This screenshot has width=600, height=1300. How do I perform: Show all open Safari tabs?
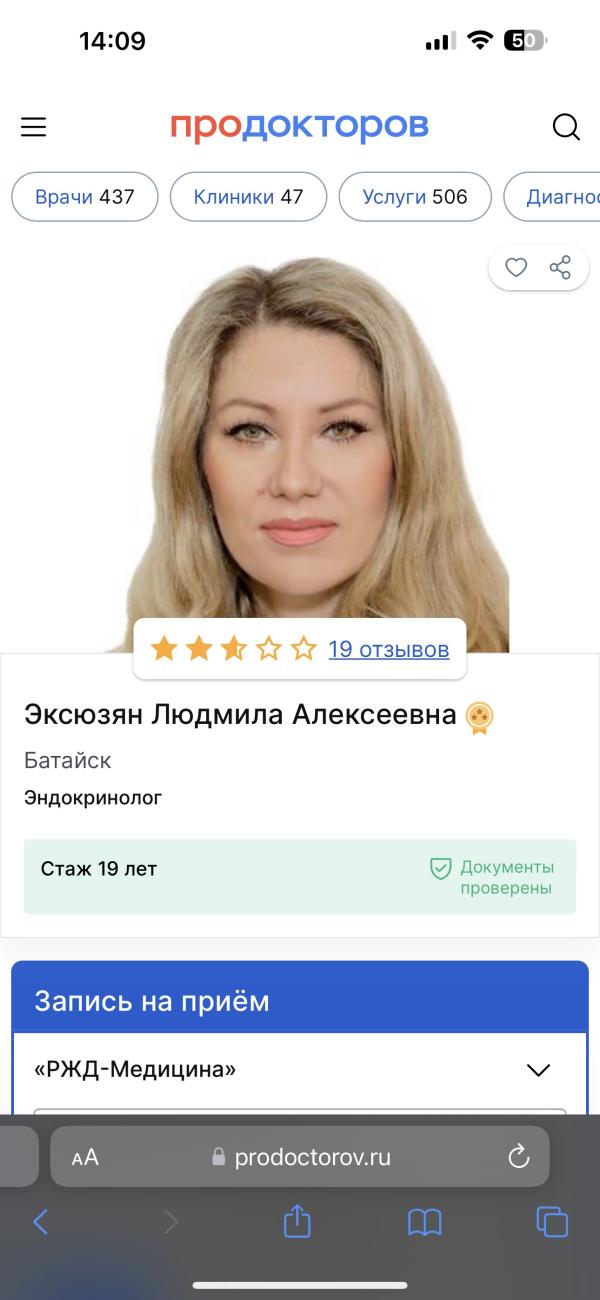click(552, 1221)
